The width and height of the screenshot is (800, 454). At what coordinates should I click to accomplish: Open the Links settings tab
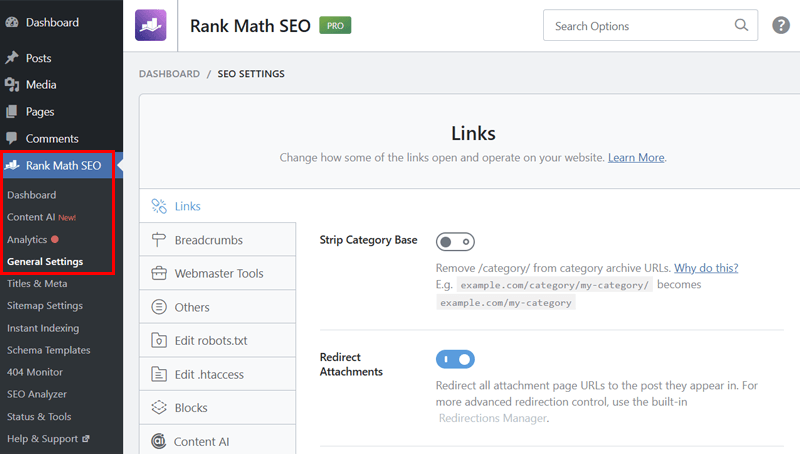[217, 206]
